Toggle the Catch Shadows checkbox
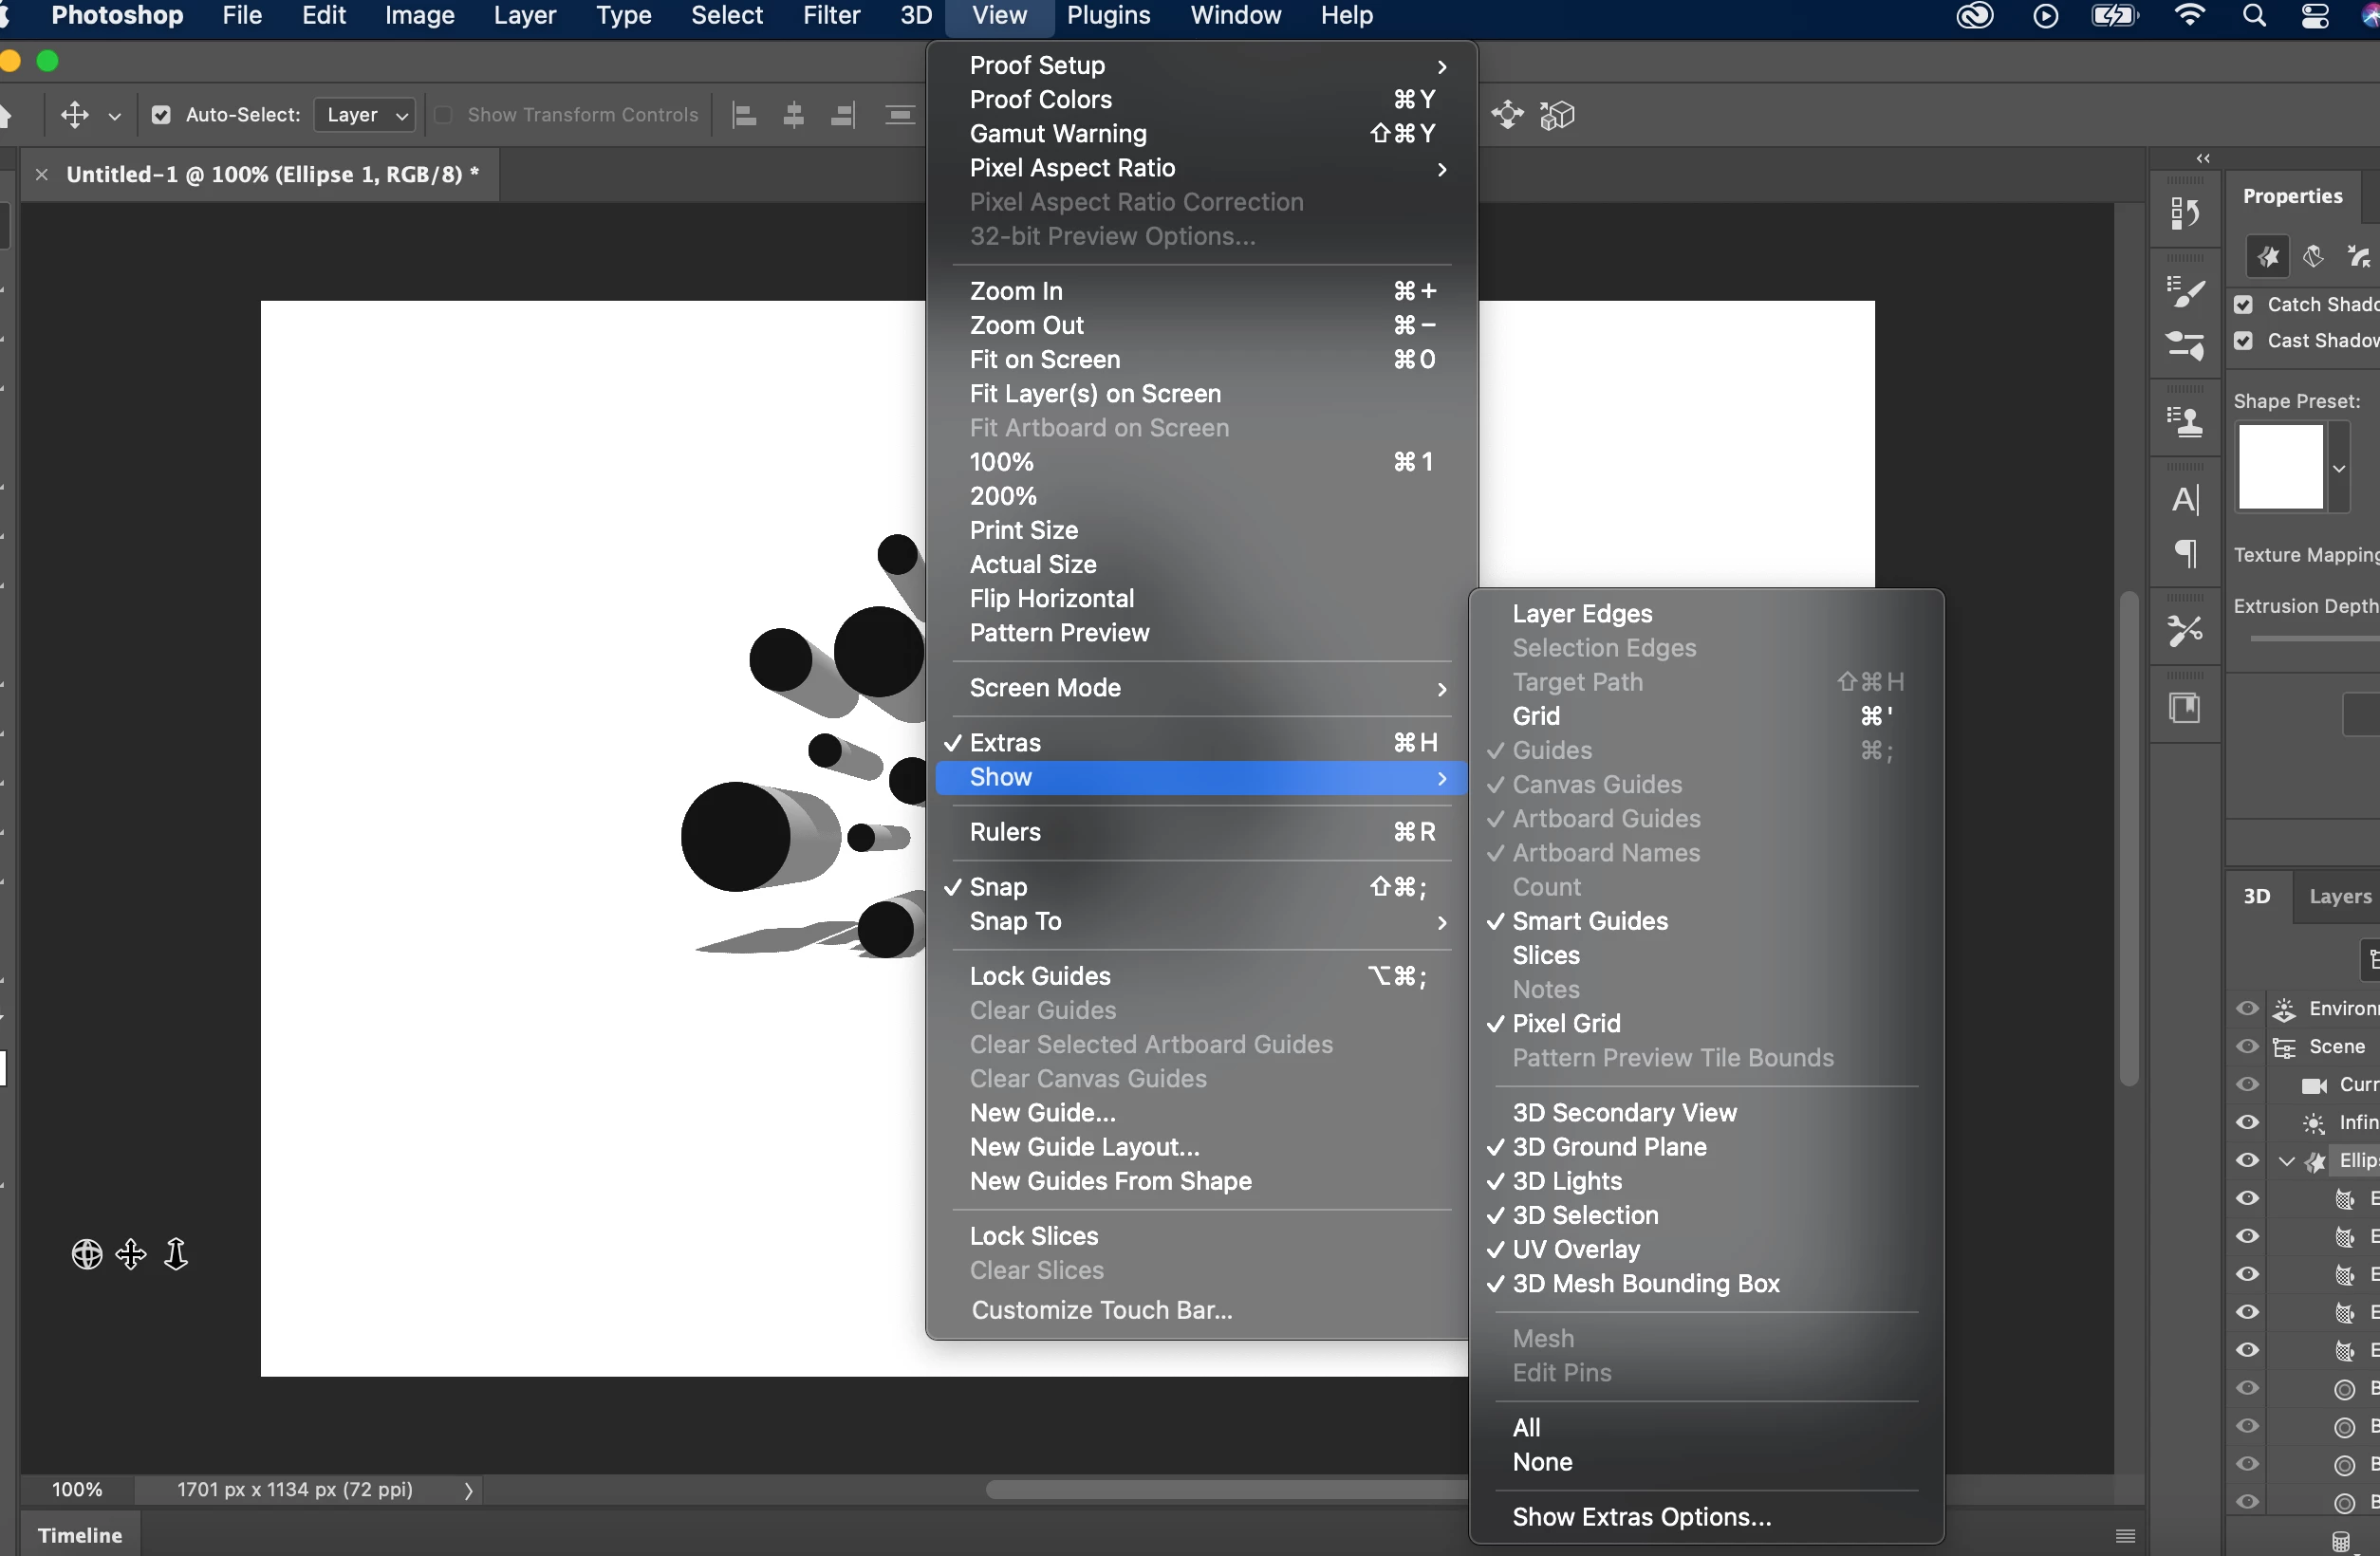The image size is (2380, 1556). (x=2244, y=305)
